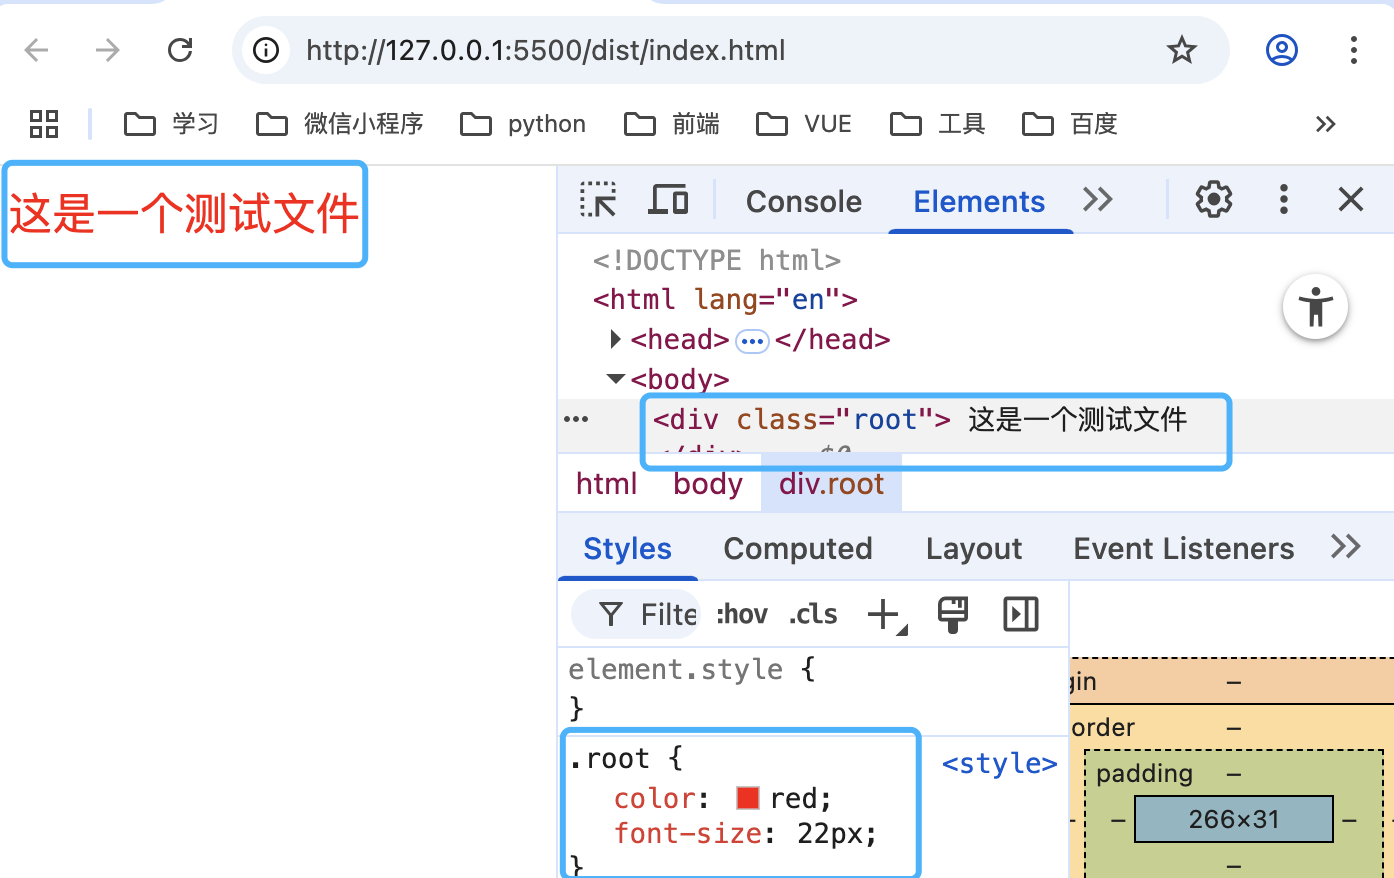Select the rendering brush icon in Styles pane
The image size is (1394, 878).
[952, 614]
